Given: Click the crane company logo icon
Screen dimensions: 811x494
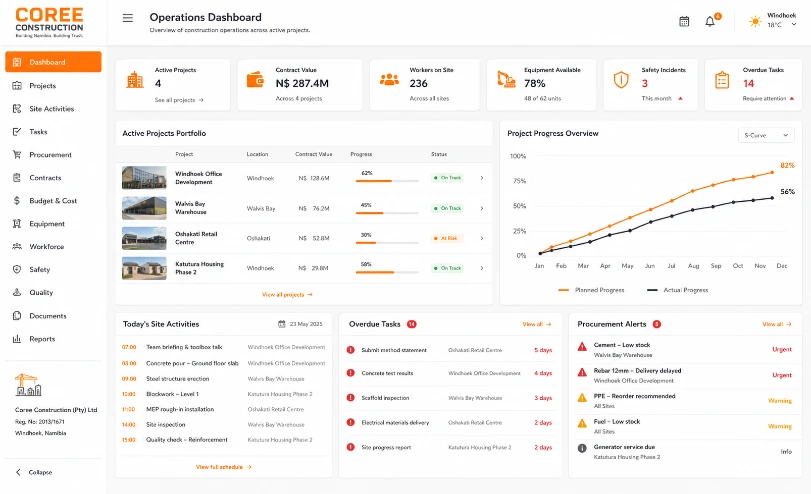Looking at the screenshot, I should [x=28, y=385].
